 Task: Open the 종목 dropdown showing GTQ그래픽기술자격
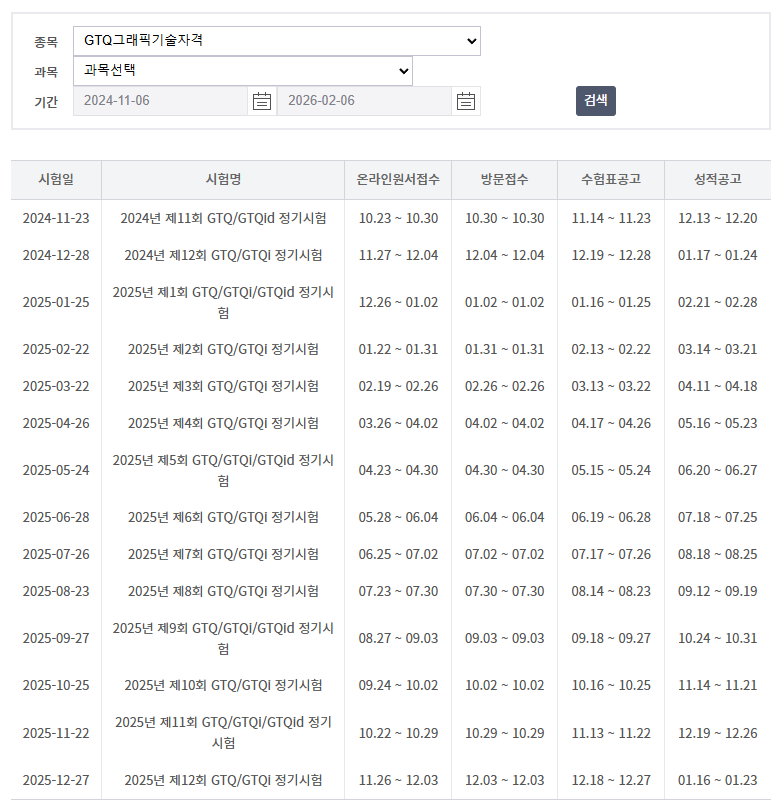coord(277,41)
